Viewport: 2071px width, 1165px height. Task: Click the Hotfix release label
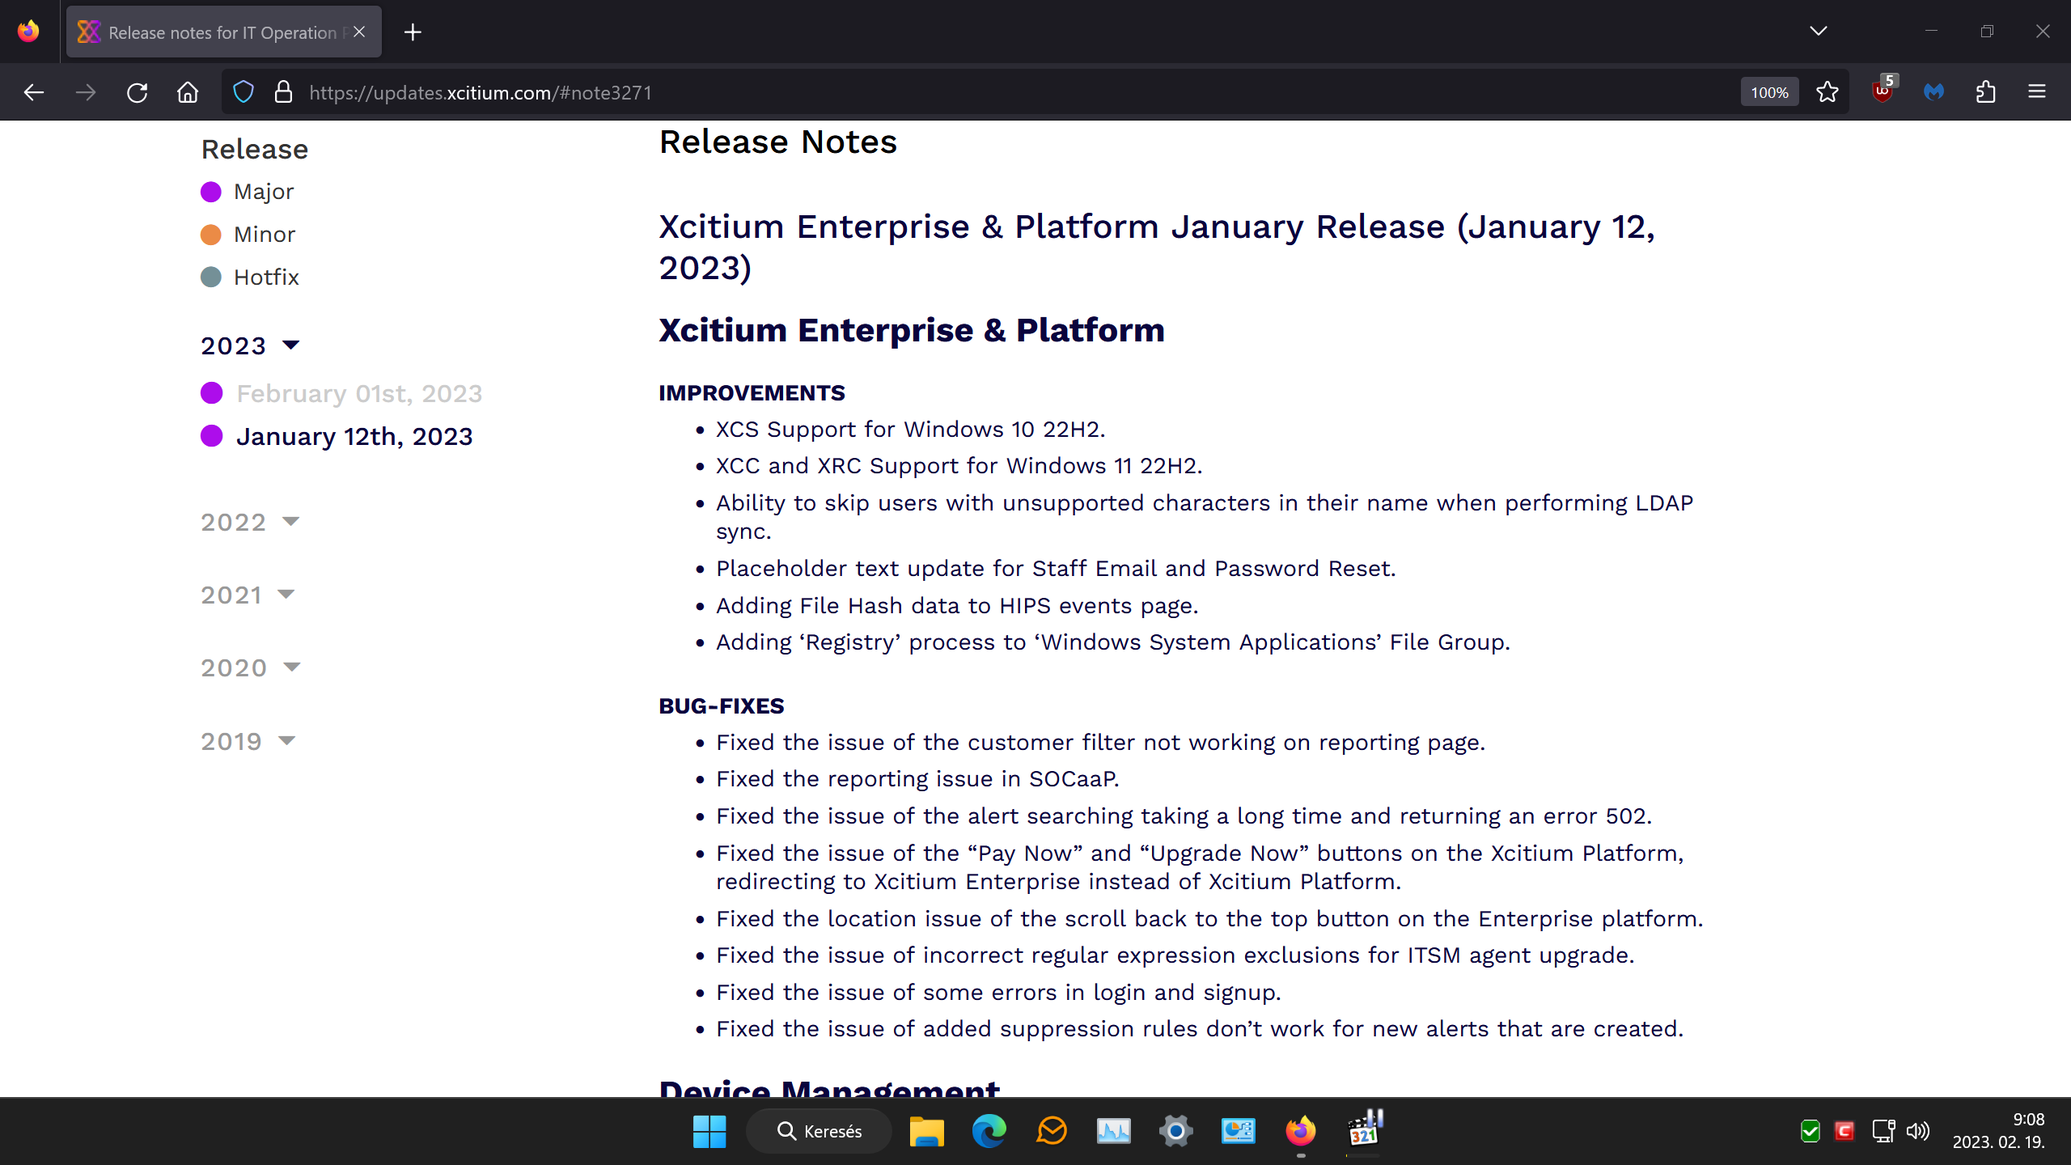click(x=266, y=277)
